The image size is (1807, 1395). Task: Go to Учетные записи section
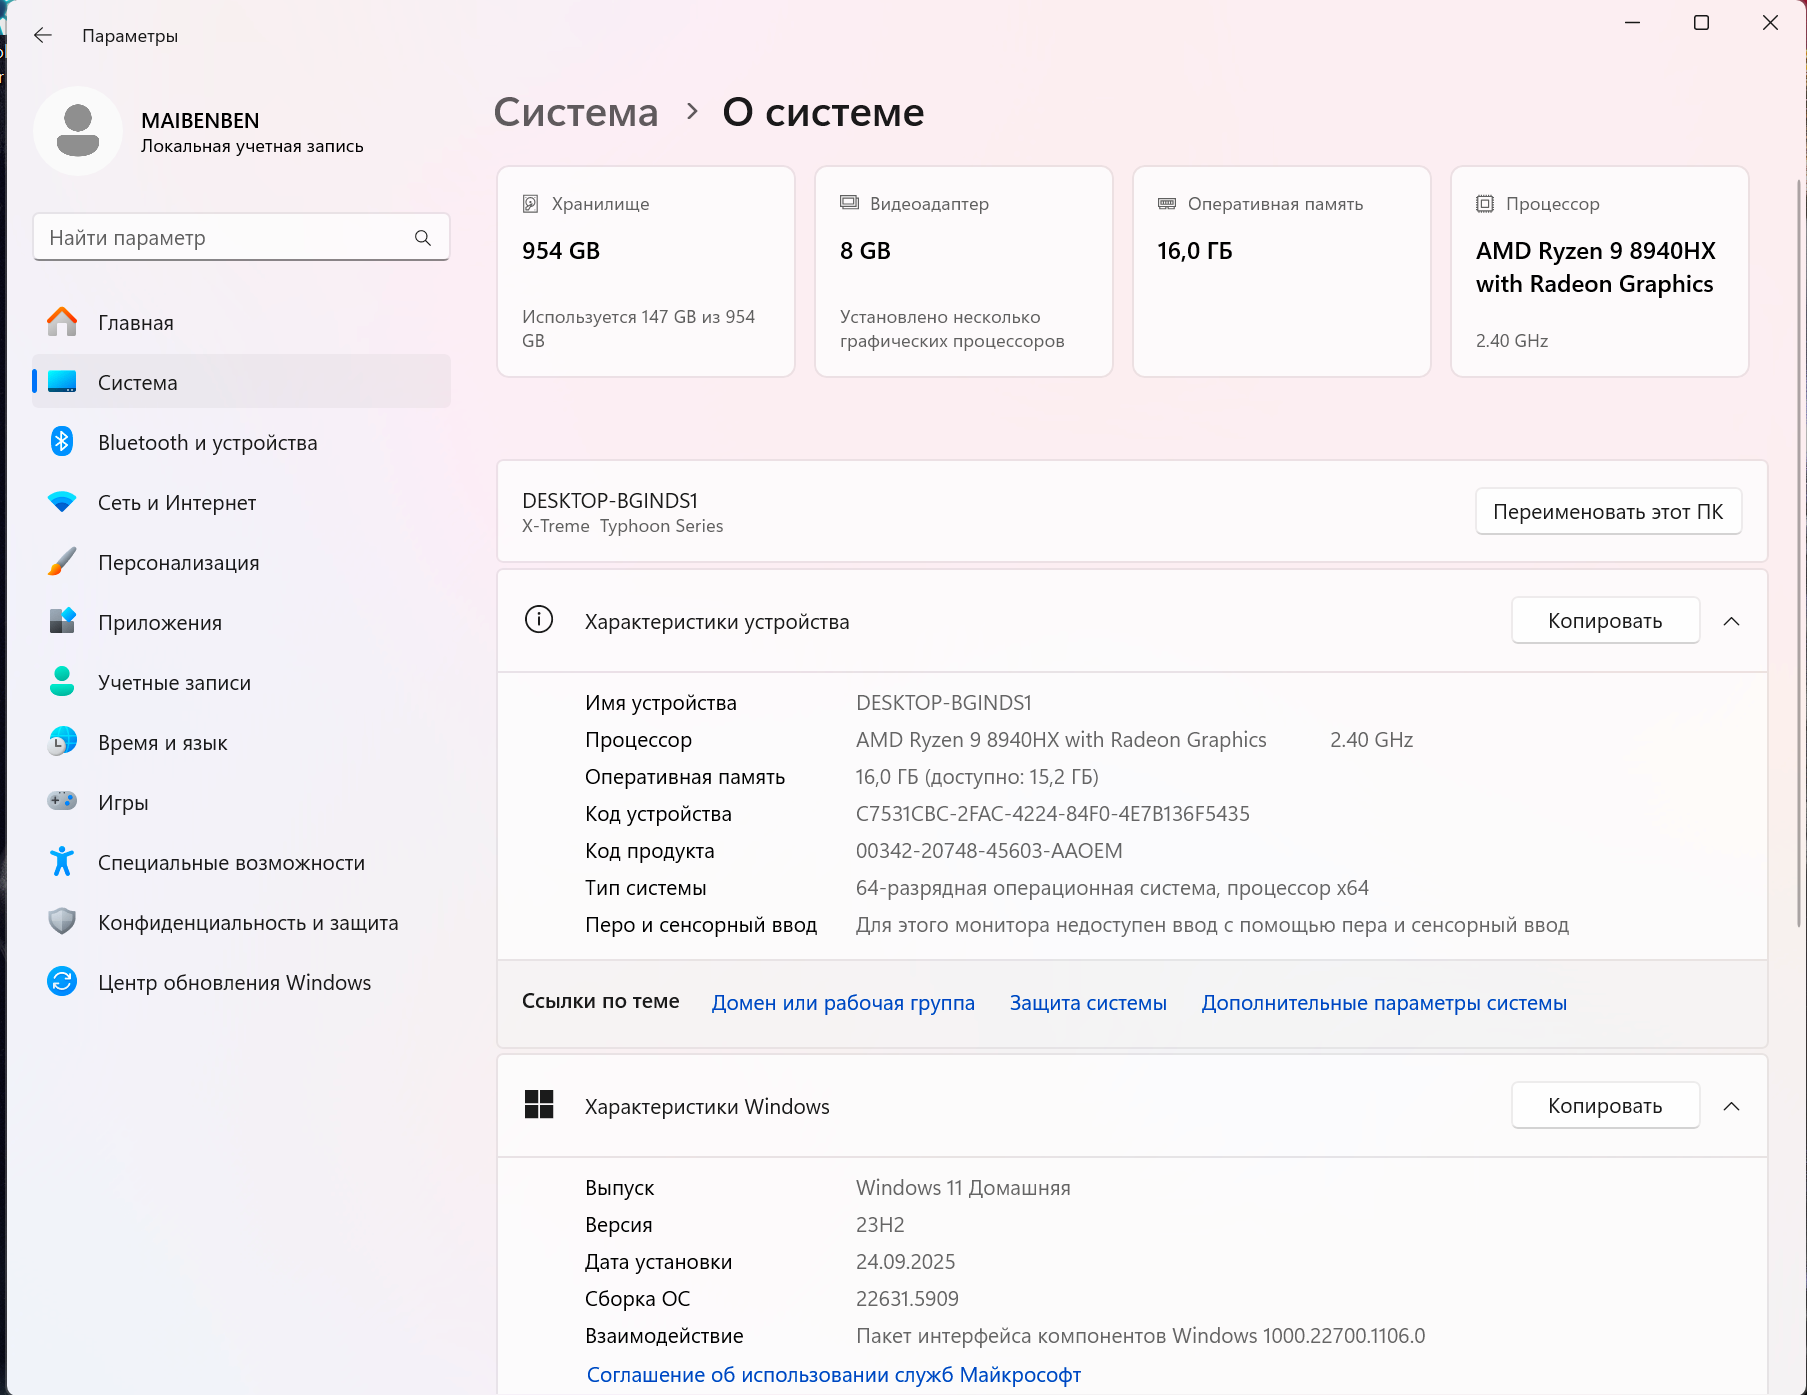(x=174, y=683)
